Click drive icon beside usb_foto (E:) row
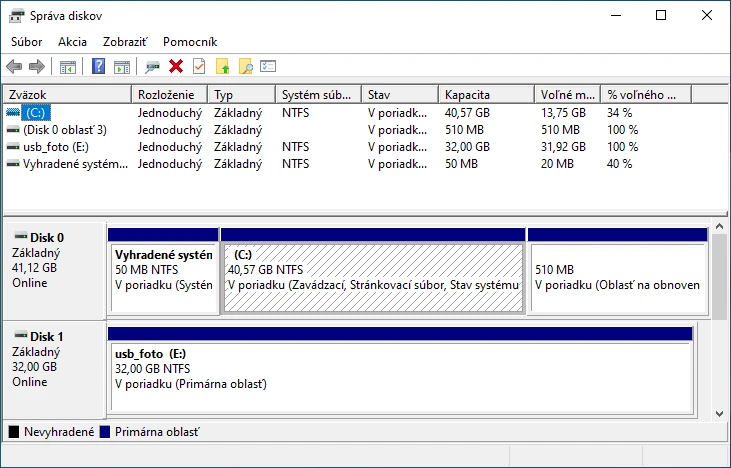The width and height of the screenshot is (731, 468). (x=13, y=147)
